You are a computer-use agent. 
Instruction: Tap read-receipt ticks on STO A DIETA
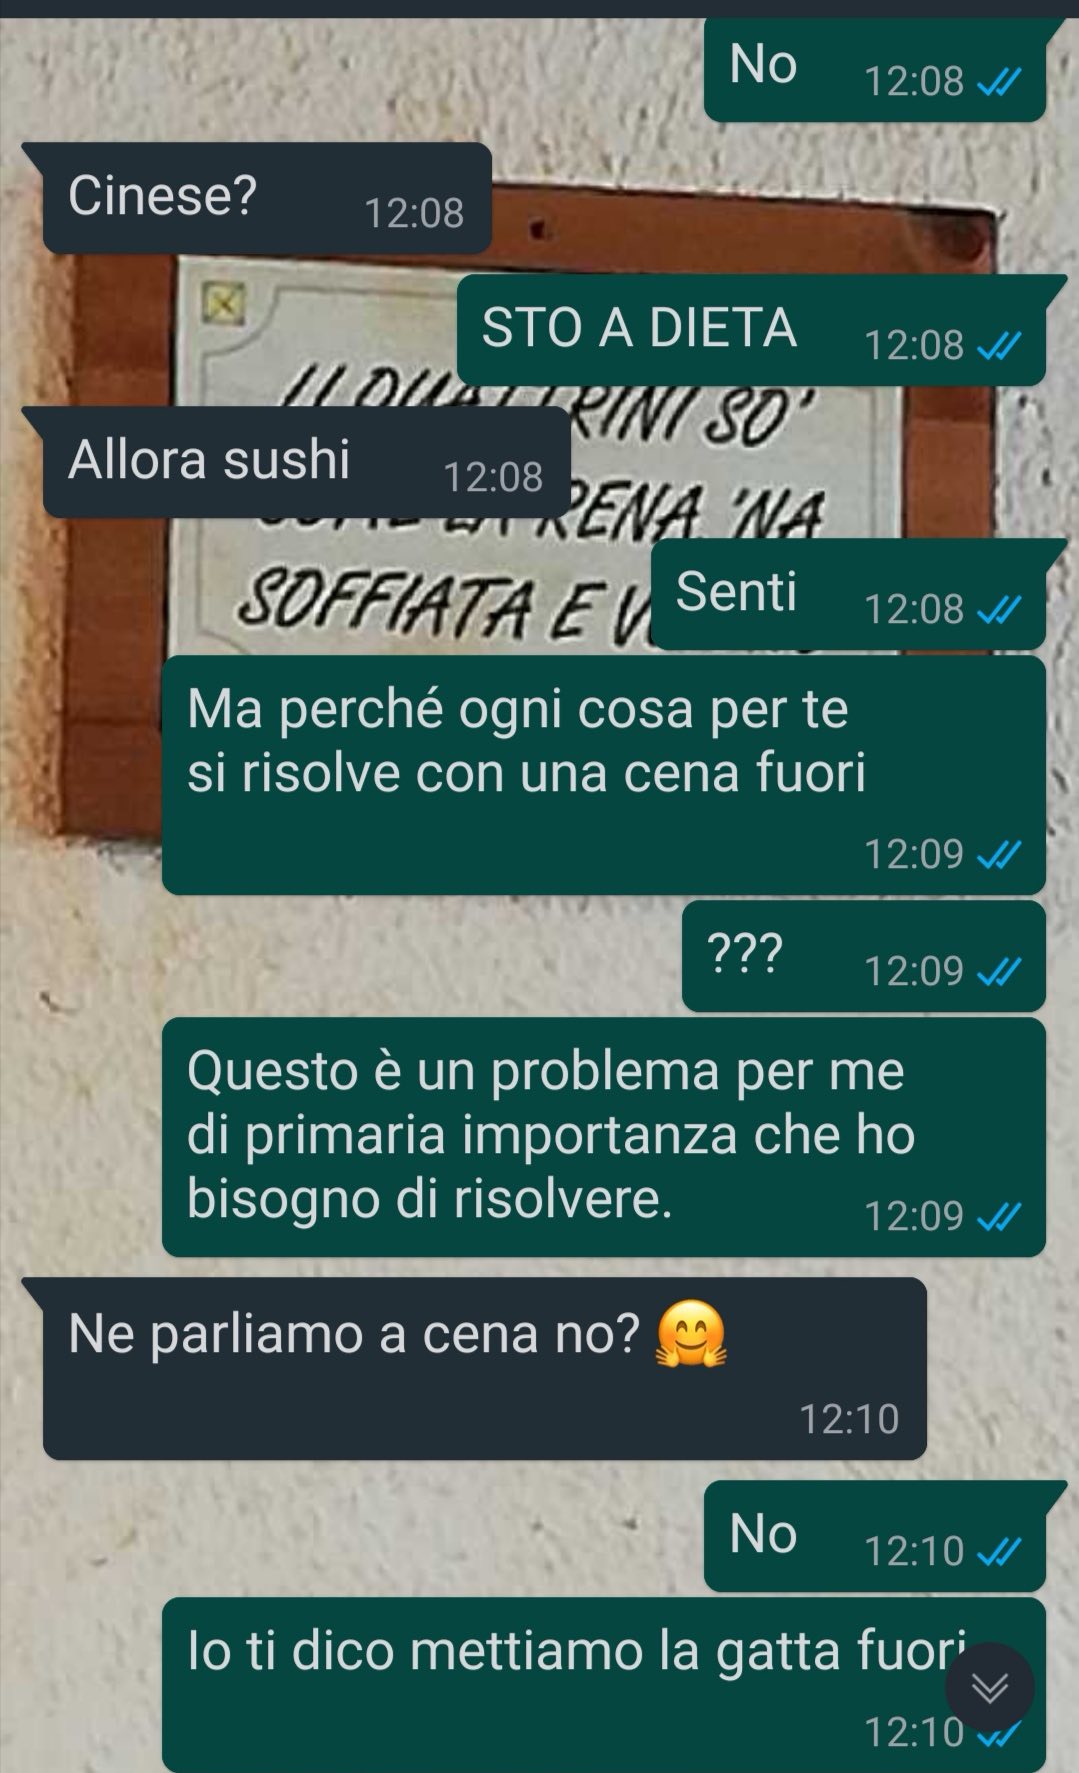(x=998, y=346)
